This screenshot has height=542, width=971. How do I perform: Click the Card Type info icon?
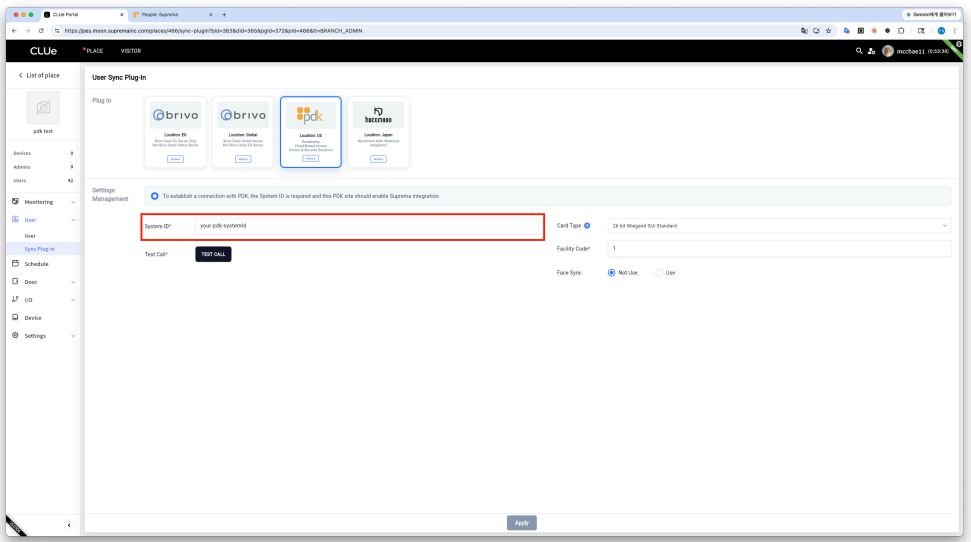click(x=587, y=225)
